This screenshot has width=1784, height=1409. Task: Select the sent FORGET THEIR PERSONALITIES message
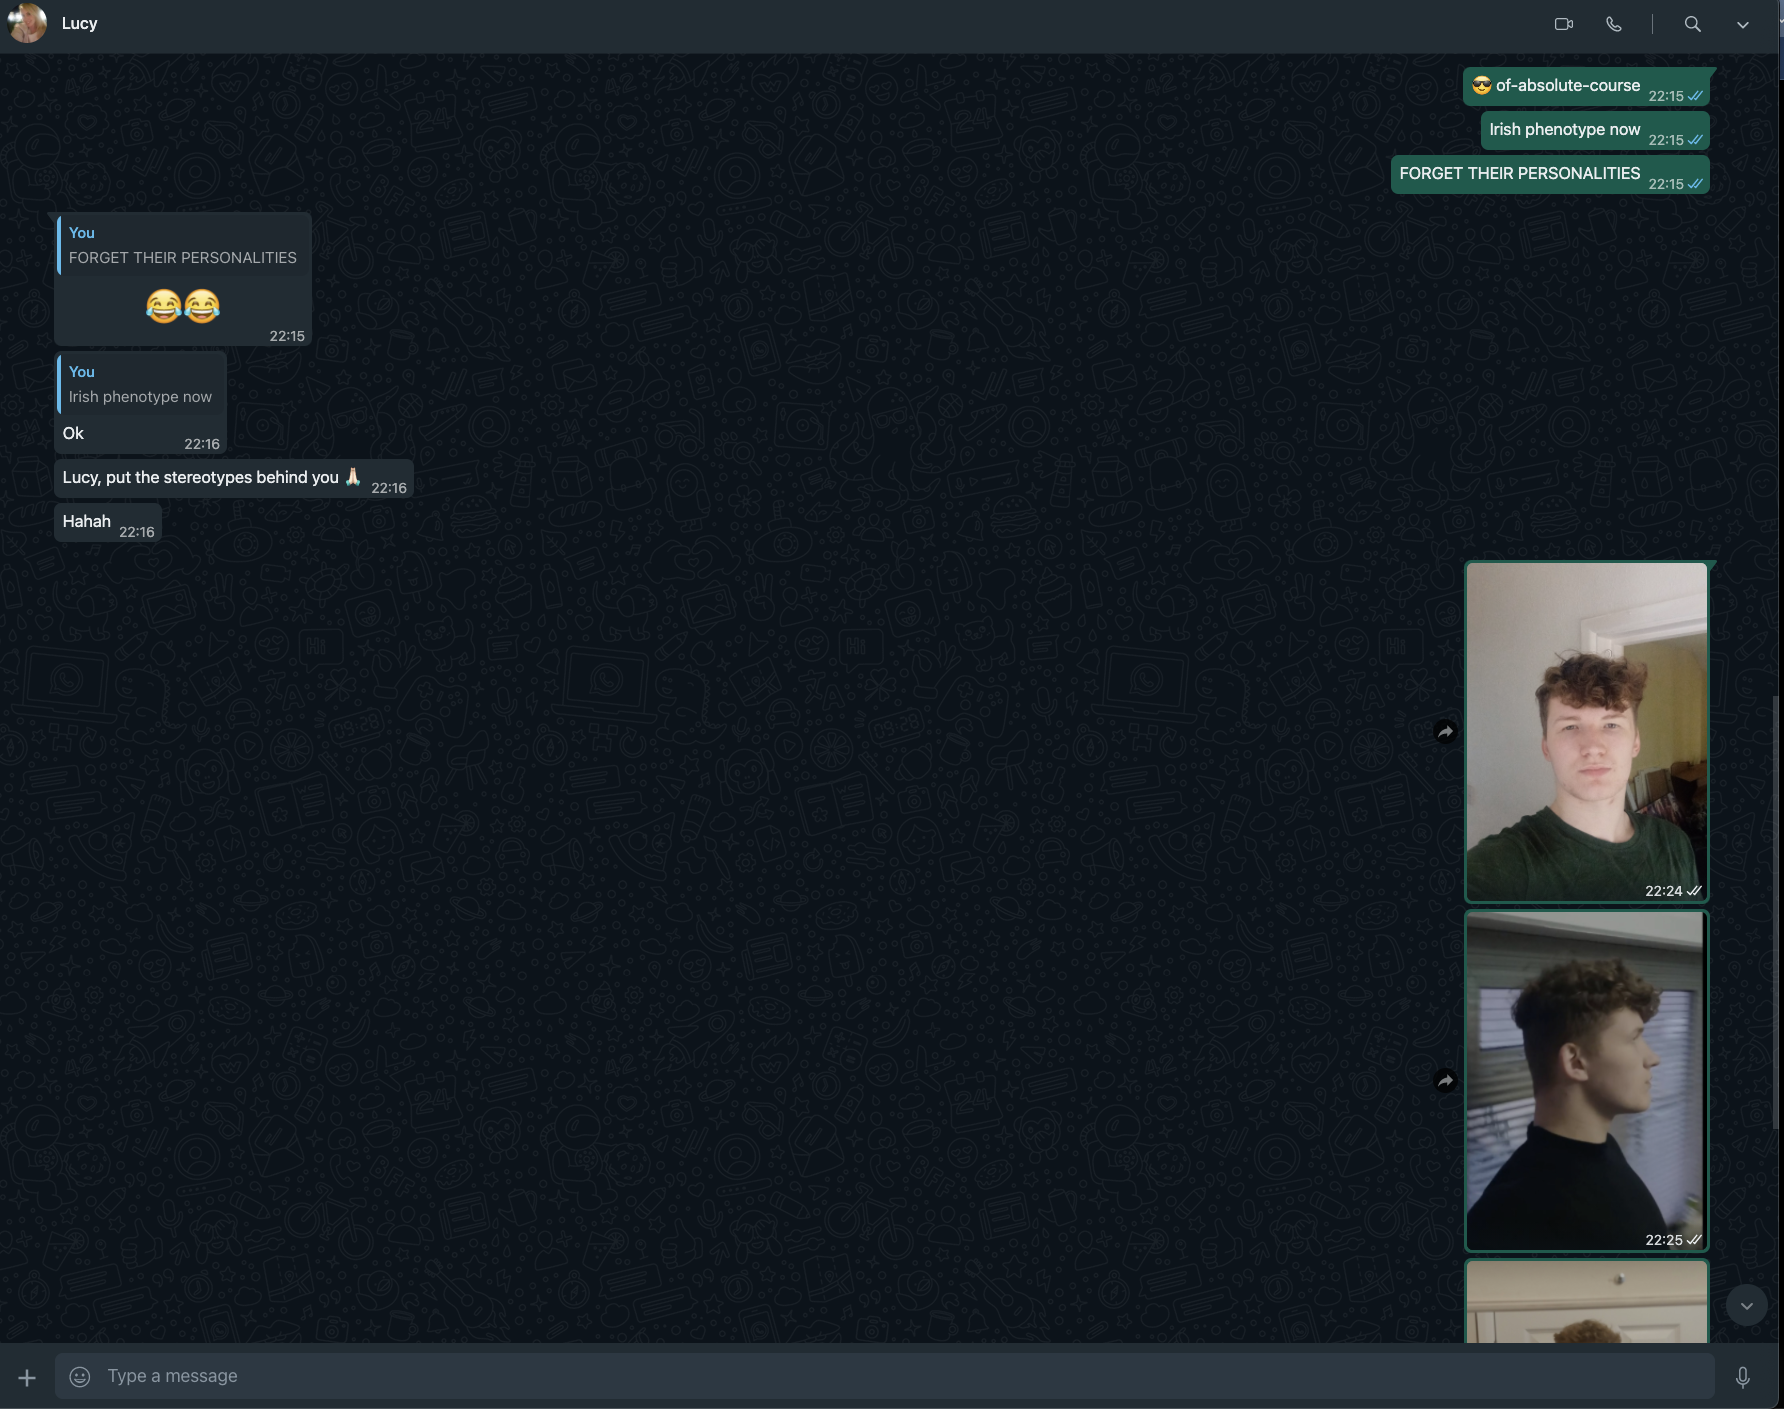(x=1550, y=175)
